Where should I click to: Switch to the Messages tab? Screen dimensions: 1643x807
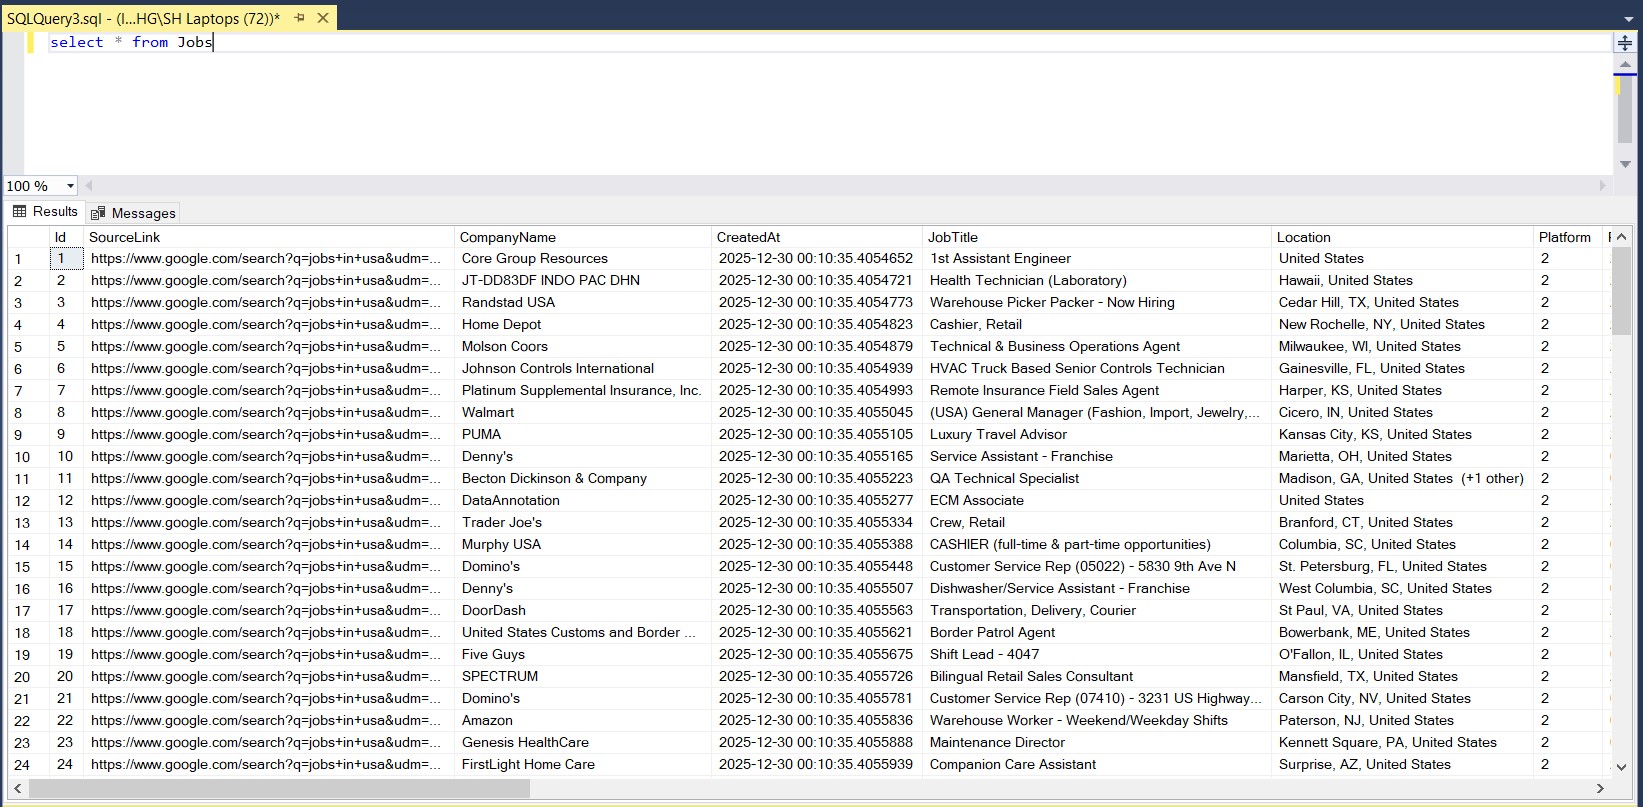(133, 213)
